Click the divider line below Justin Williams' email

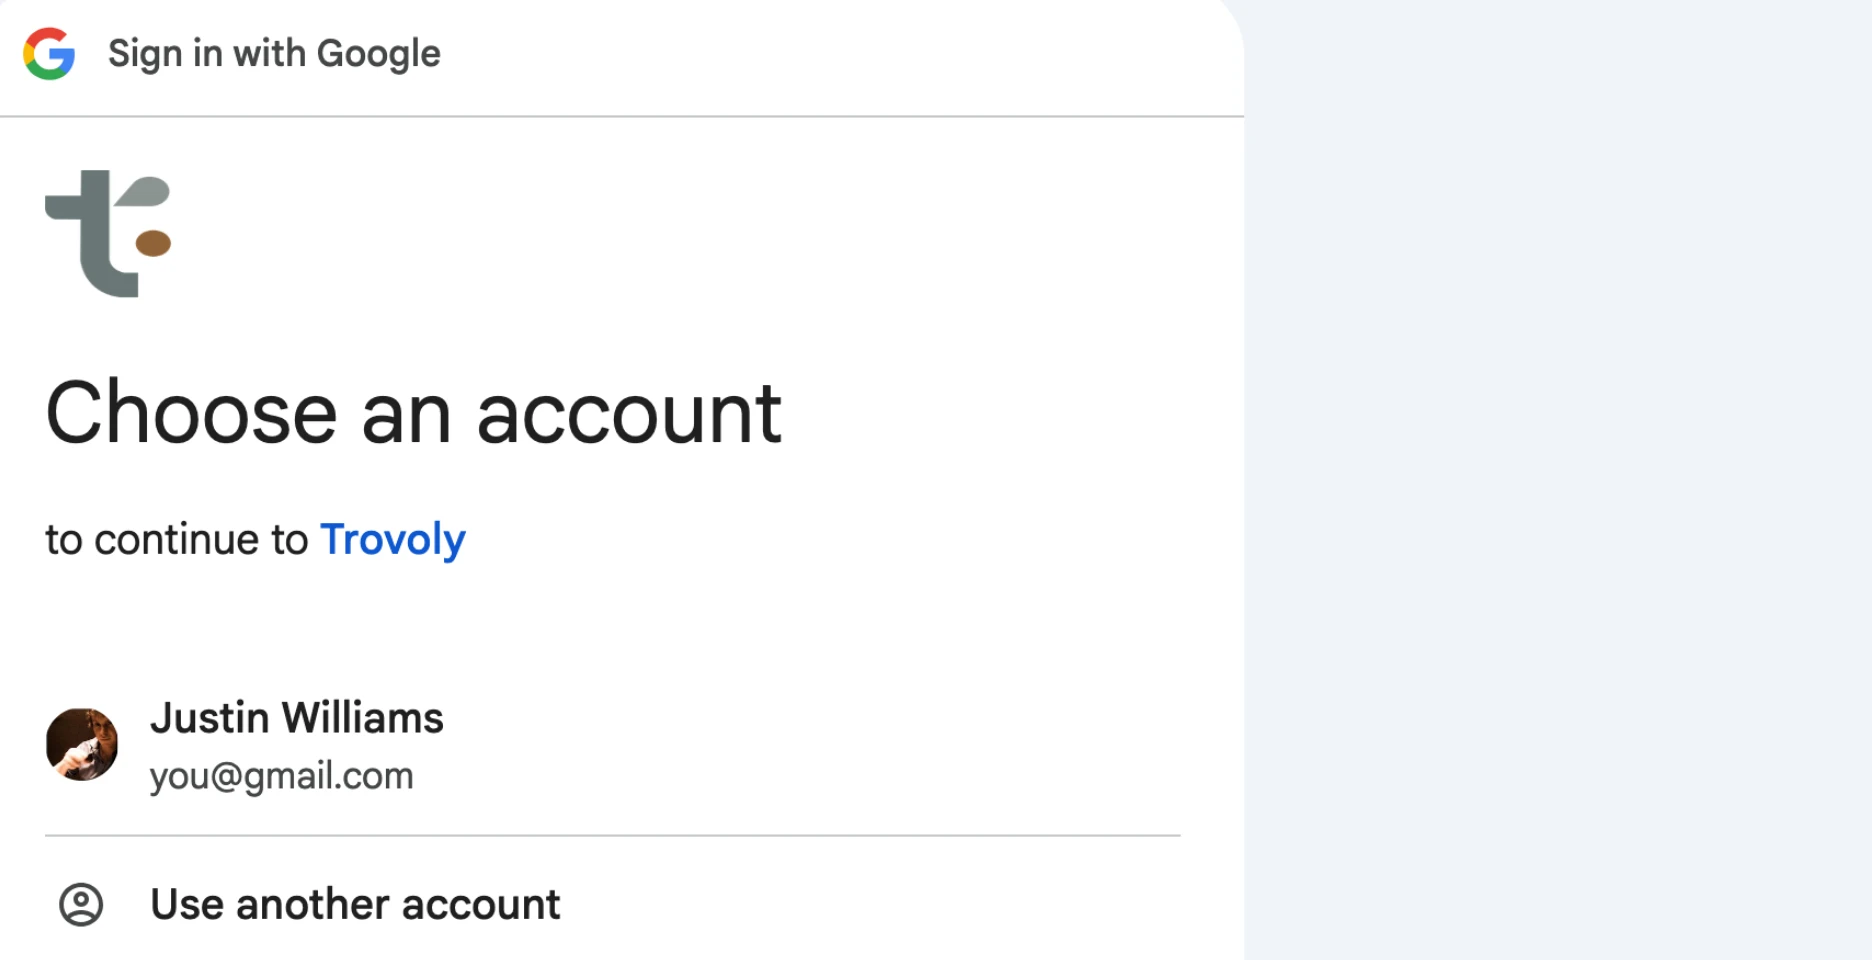pos(612,835)
